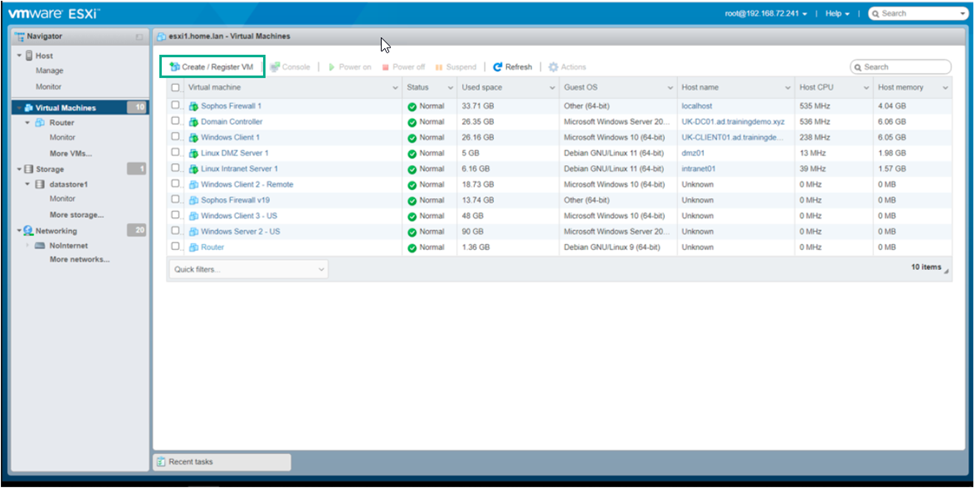Check the Sophos Firewall v19 row checkbox
This screenshot has width=975, height=488.
[x=175, y=199]
